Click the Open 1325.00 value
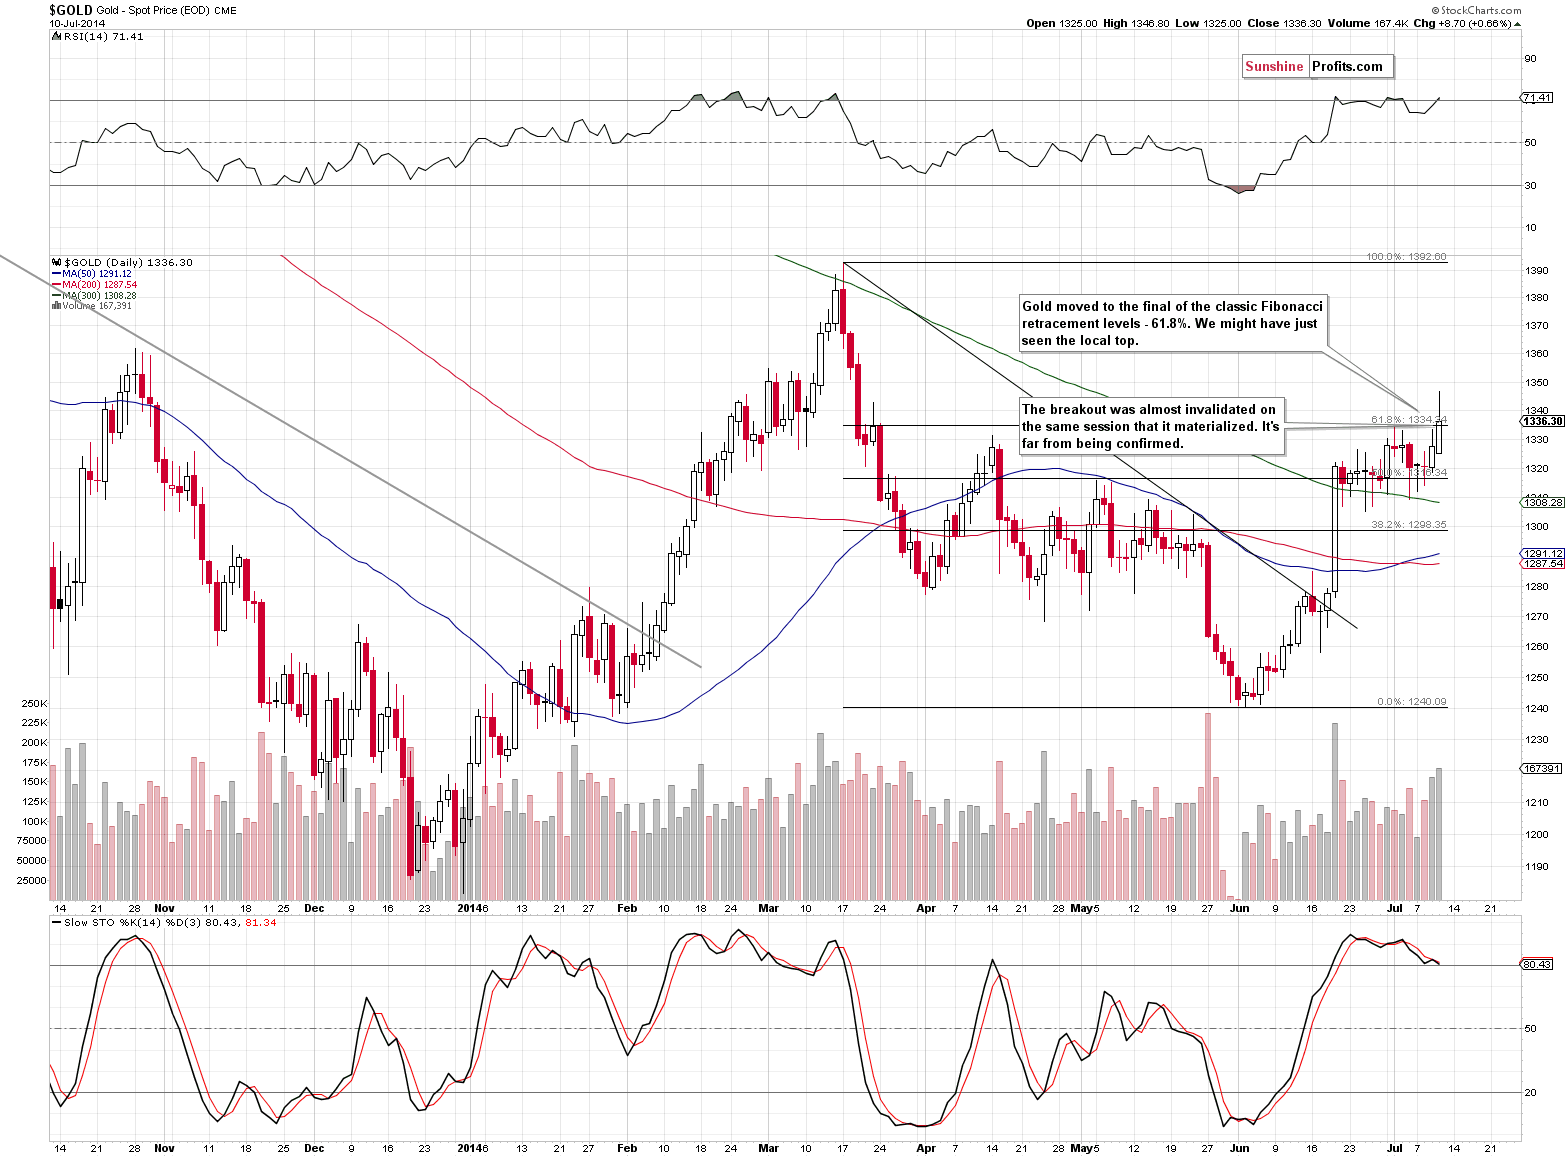This screenshot has width=1565, height=1157. (1061, 23)
